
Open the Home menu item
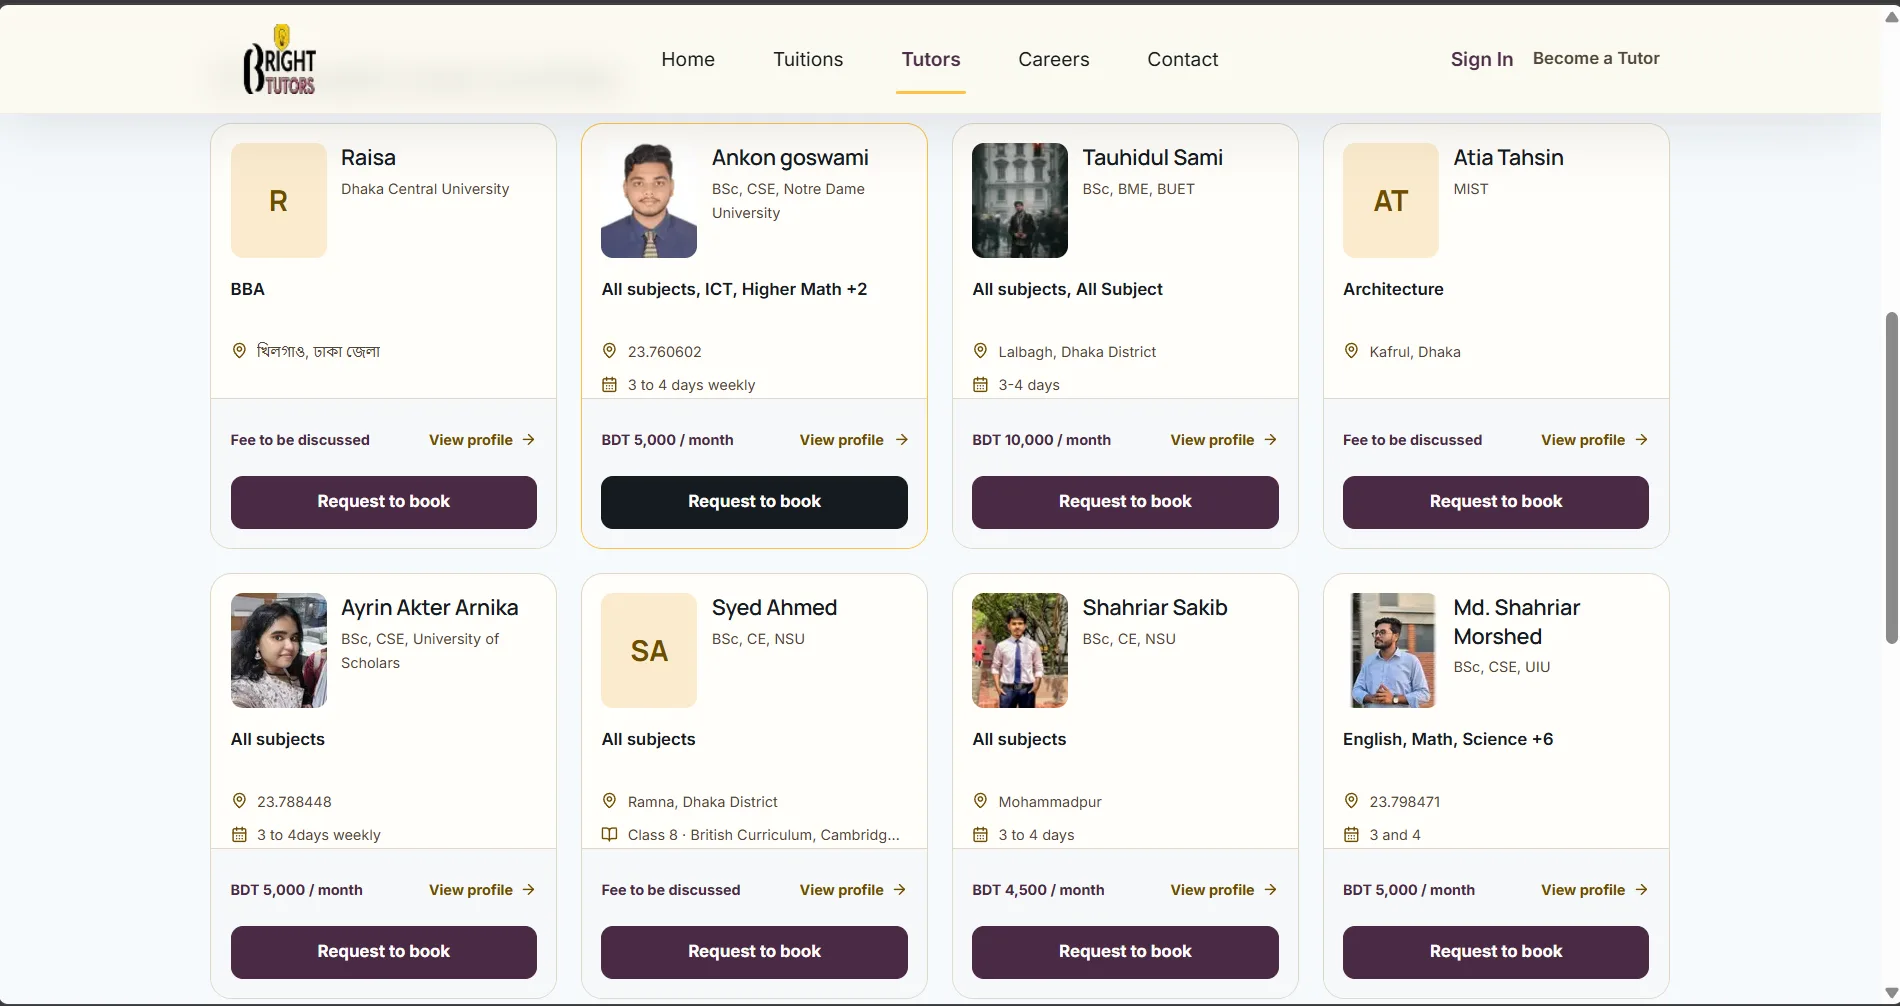[688, 60]
